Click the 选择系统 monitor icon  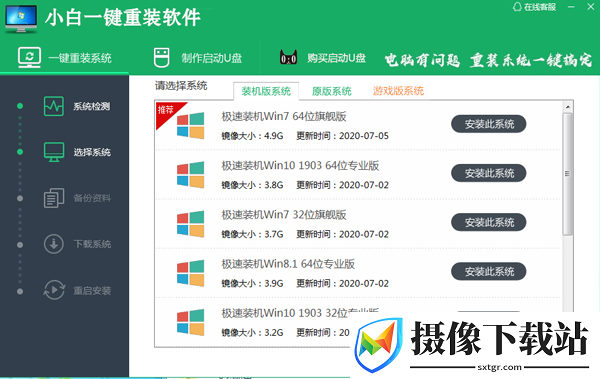pos(54,152)
